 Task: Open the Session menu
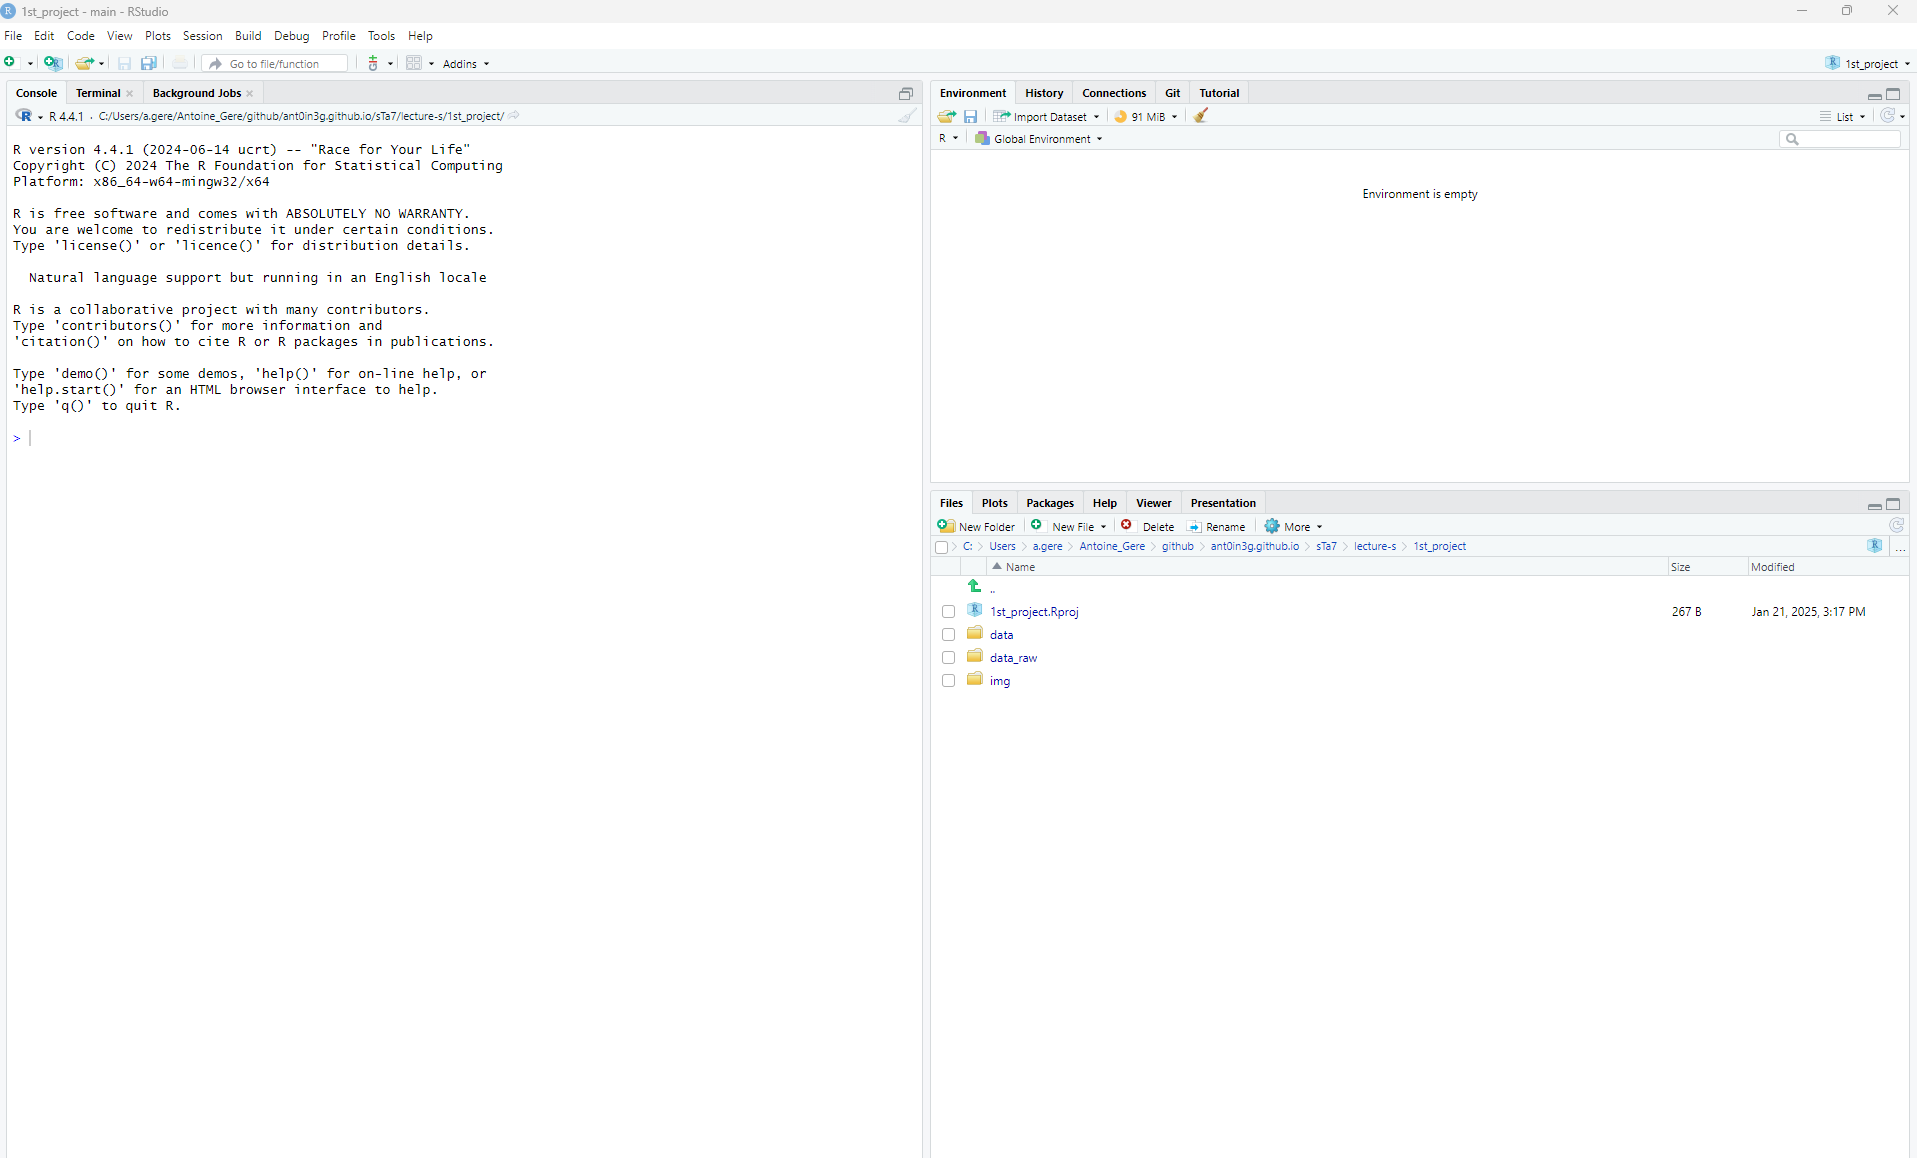(x=202, y=36)
